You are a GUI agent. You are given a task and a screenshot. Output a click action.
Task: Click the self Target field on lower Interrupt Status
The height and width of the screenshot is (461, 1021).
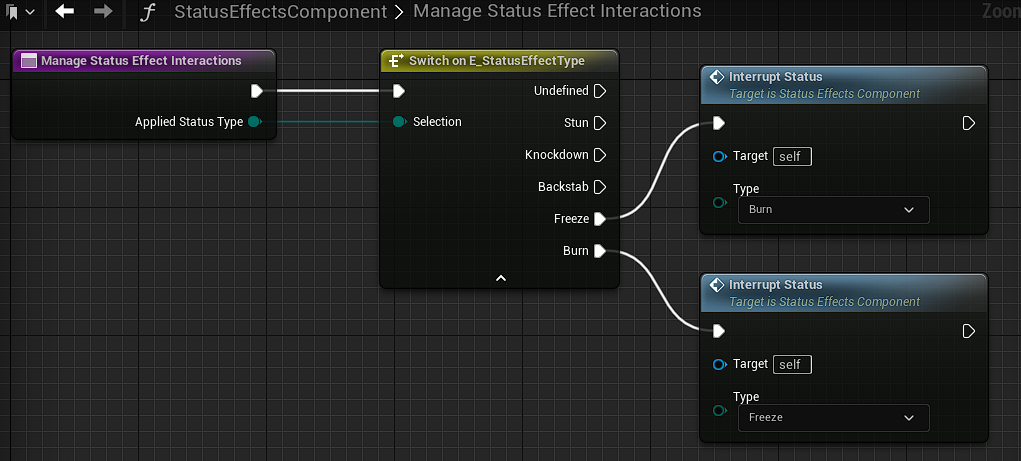(x=792, y=365)
